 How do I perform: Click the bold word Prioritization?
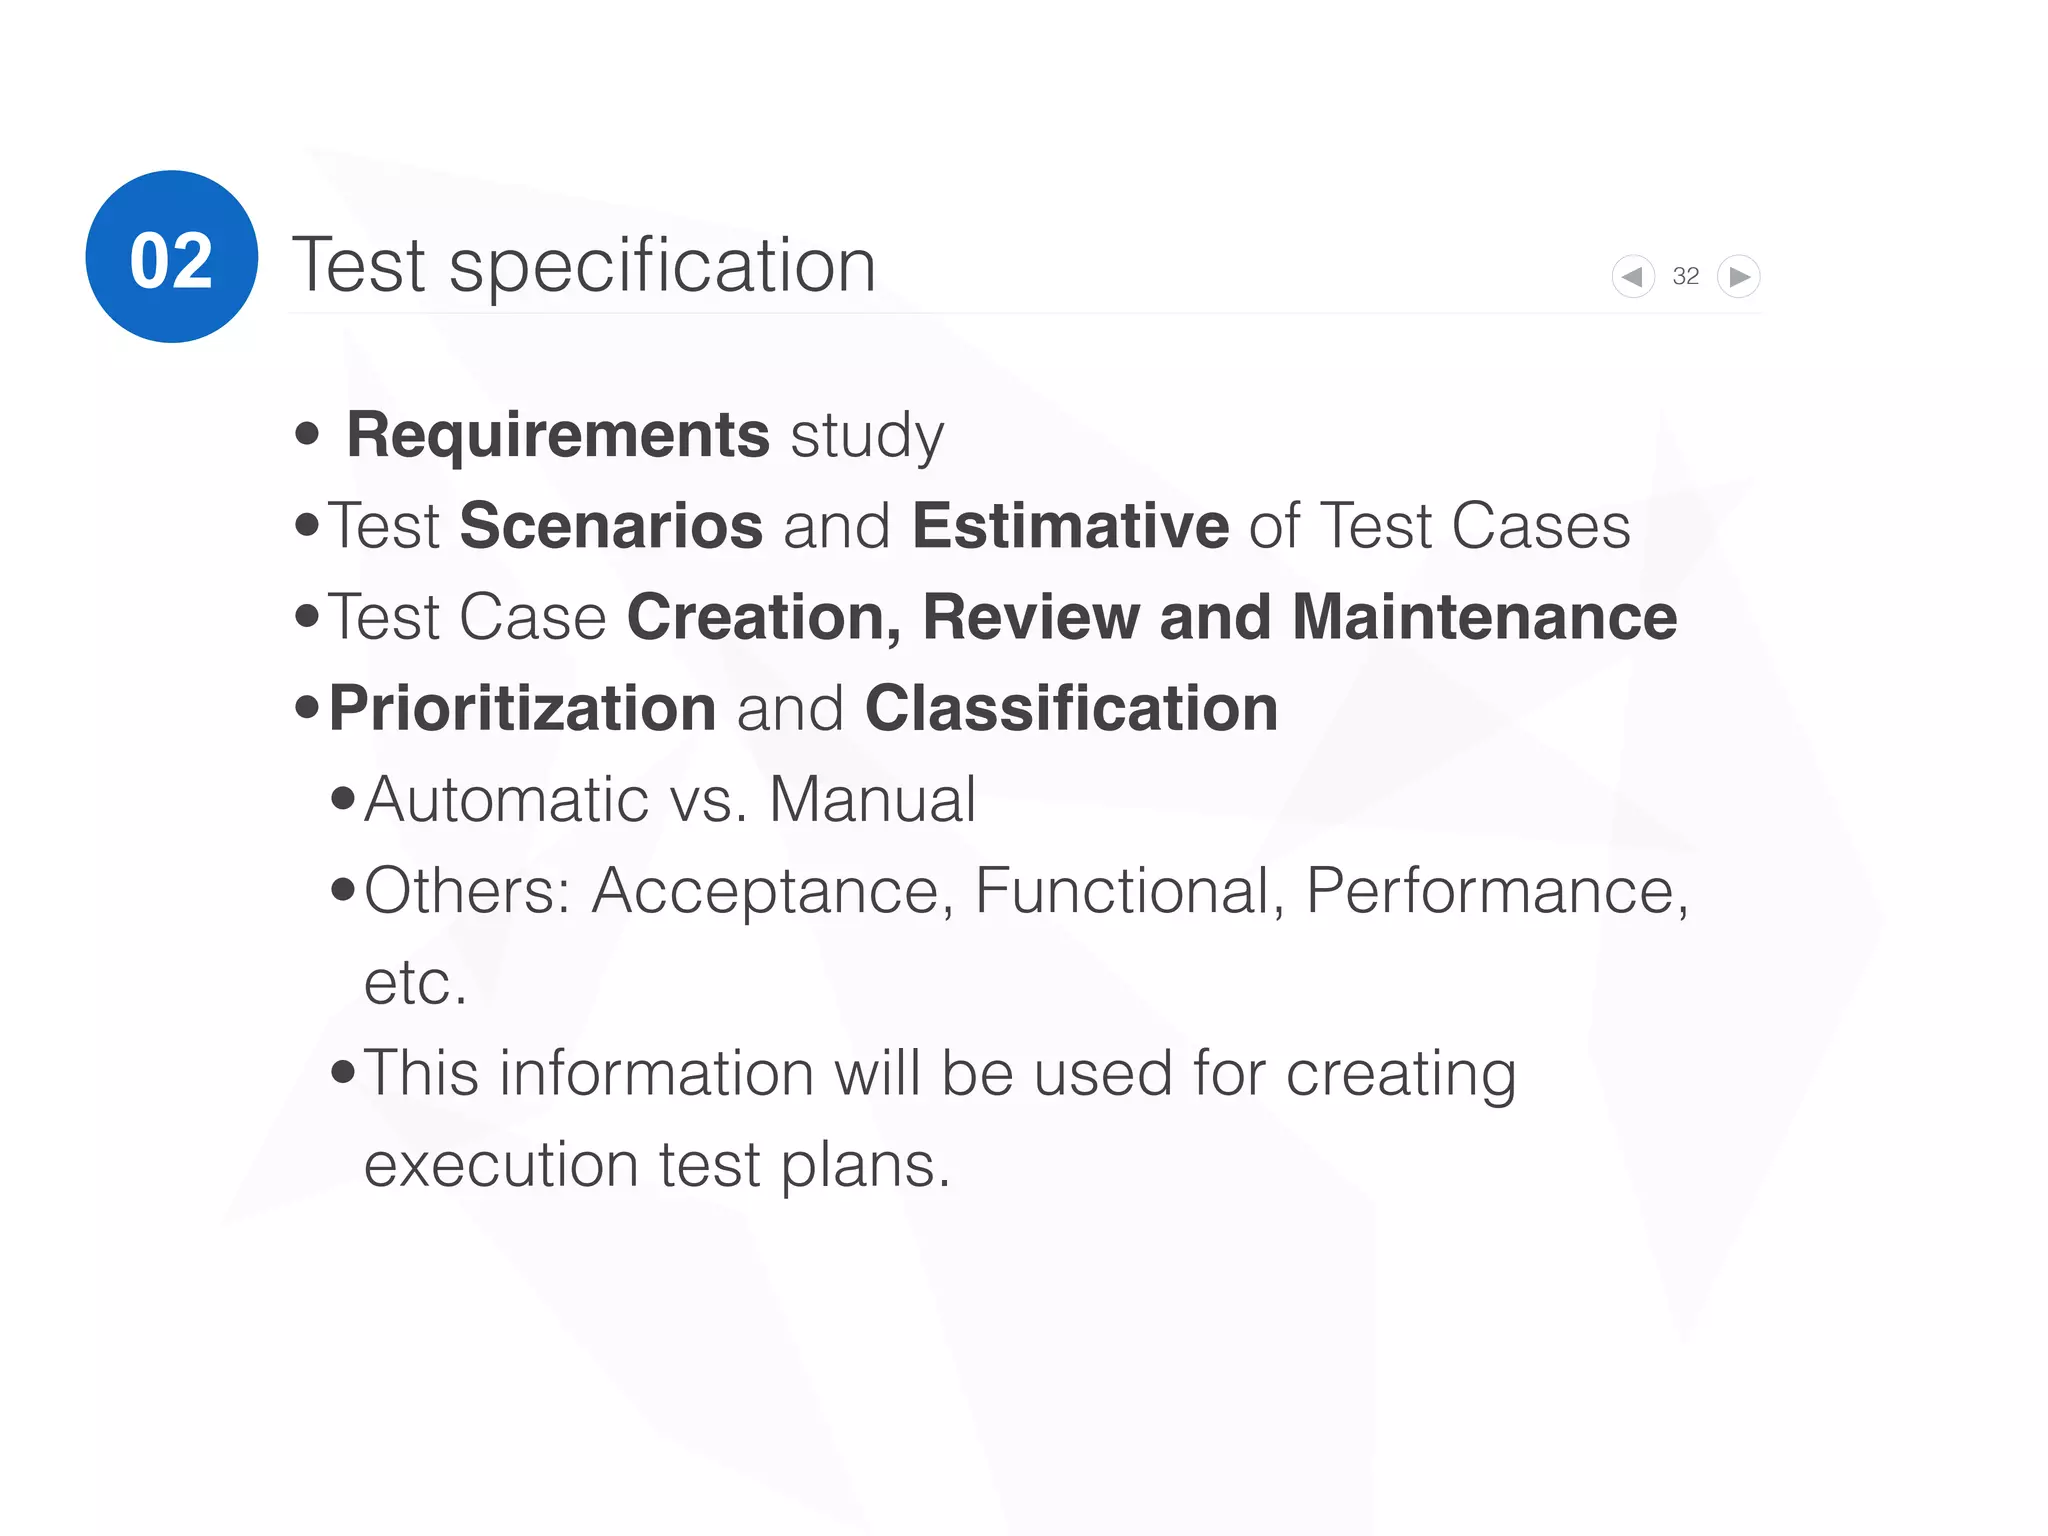coord(522,708)
